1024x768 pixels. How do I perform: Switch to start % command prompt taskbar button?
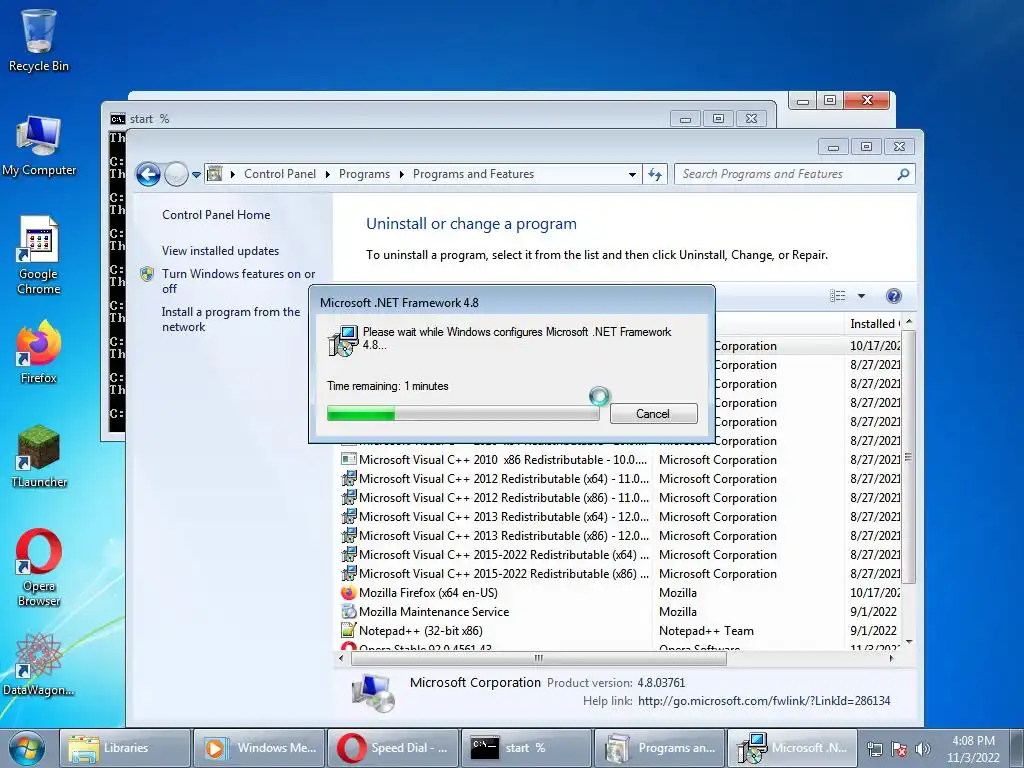coord(526,748)
